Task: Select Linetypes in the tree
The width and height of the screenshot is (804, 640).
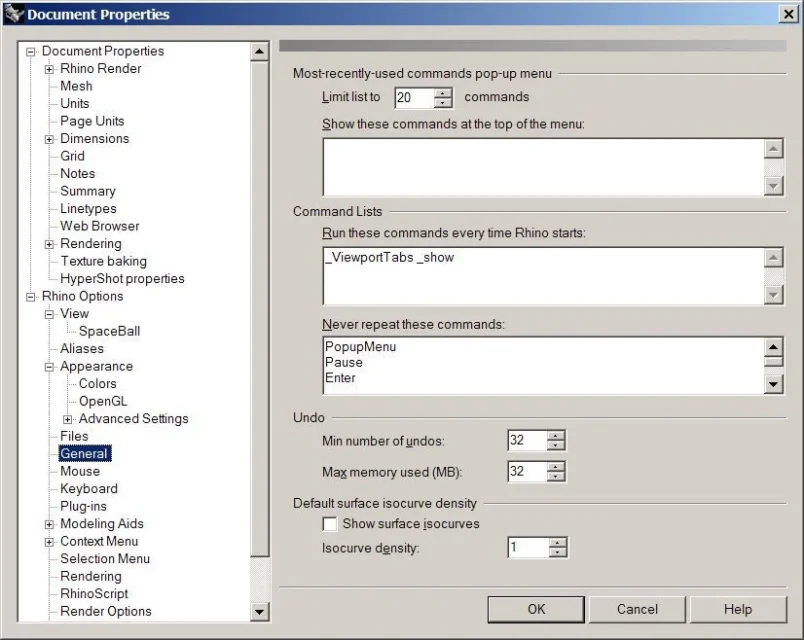Action: 88,208
